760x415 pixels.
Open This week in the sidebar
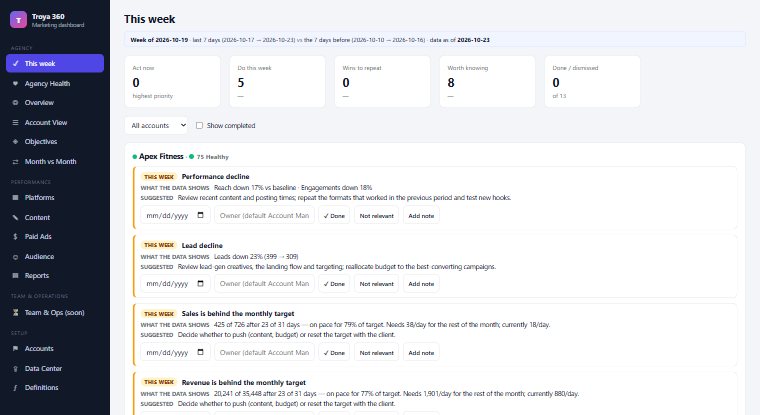click(x=55, y=64)
